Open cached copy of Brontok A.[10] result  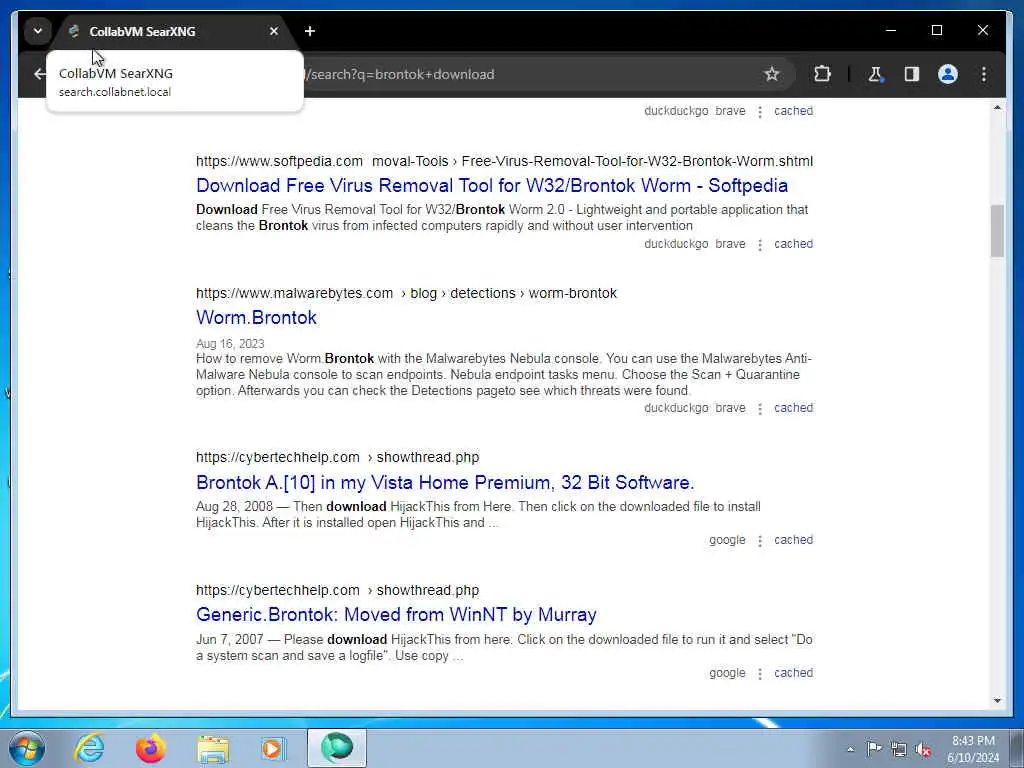[793, 540]
